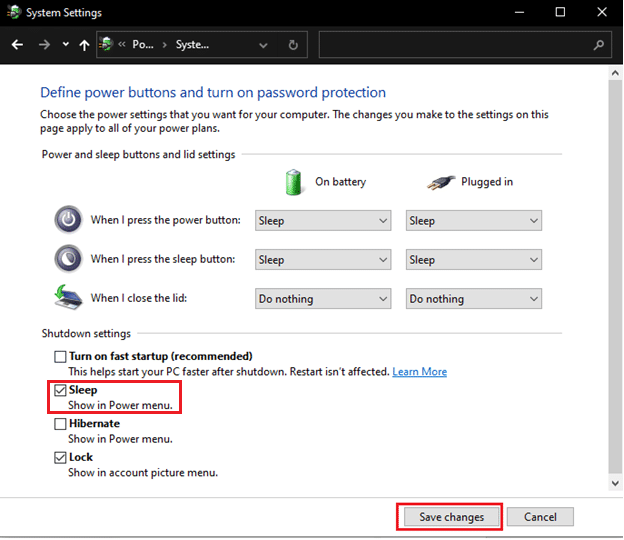
Task: Enable Turn on fast startup checkbox
Action: click(x=61, y=356)
